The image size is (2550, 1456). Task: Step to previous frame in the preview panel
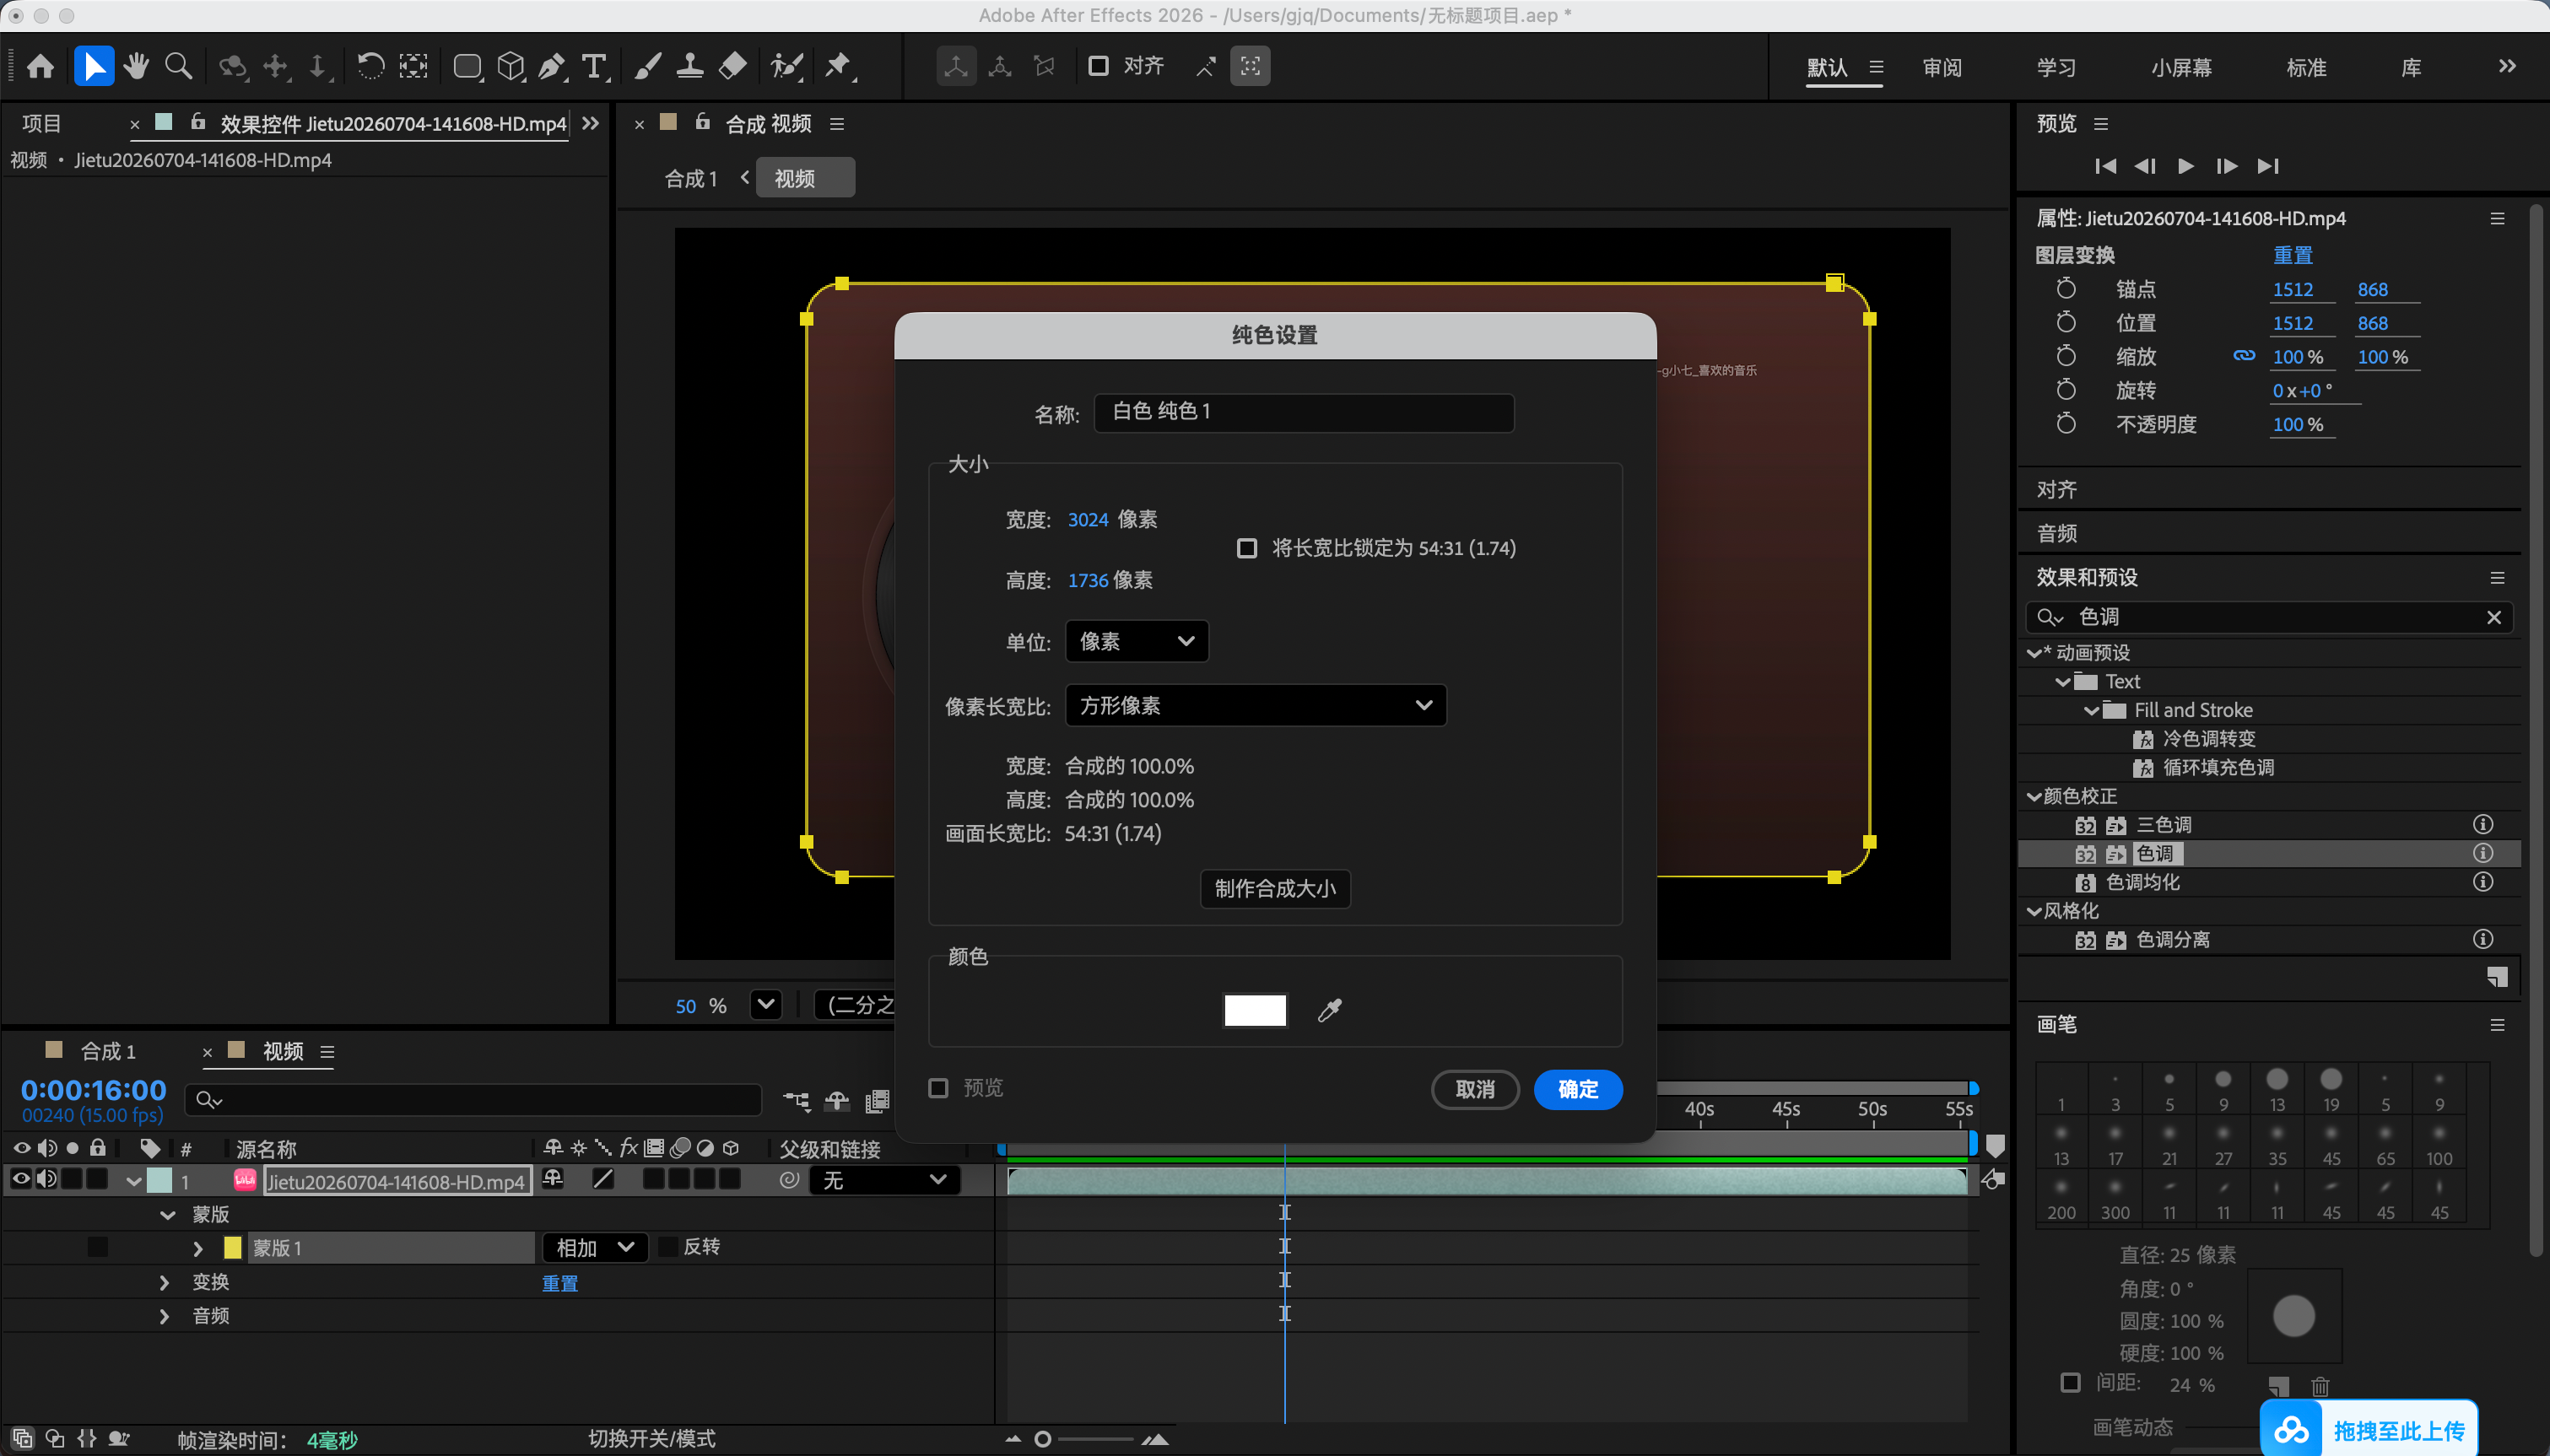tap(2145, 166)
